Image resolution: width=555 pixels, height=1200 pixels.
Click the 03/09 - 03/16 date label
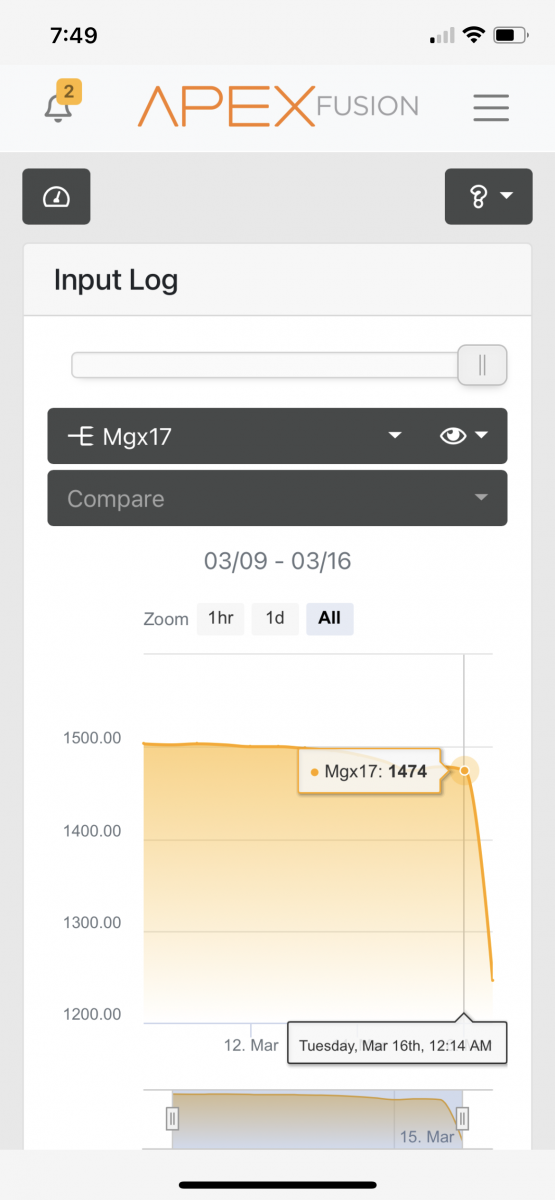[x=277, y=561]
